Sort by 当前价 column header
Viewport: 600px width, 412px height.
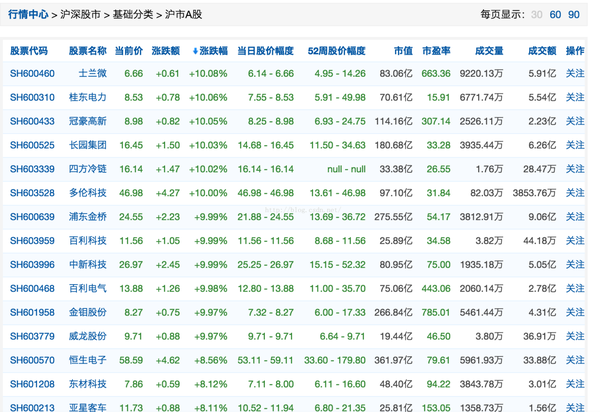(x=129, y=51)
